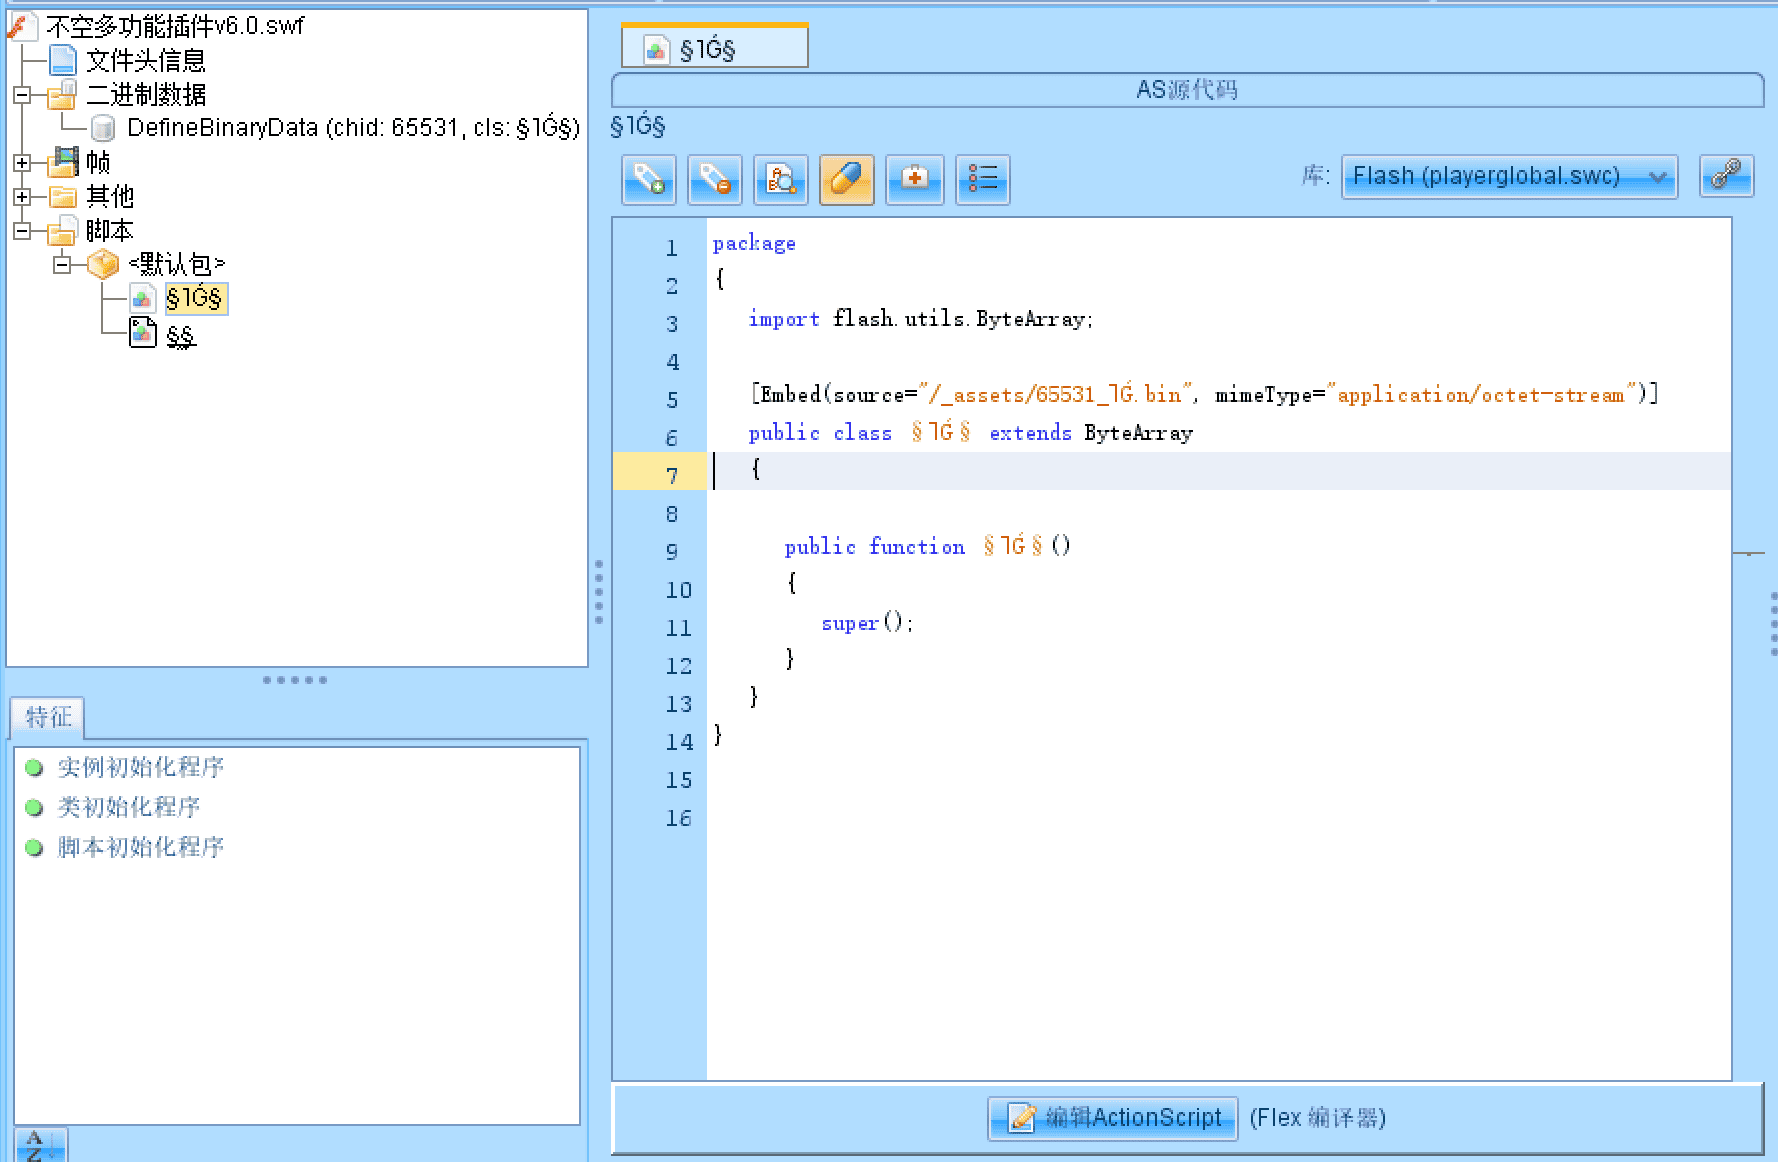
Task: Click the bulleted list toolbar icon
Action: coord(982,180)
